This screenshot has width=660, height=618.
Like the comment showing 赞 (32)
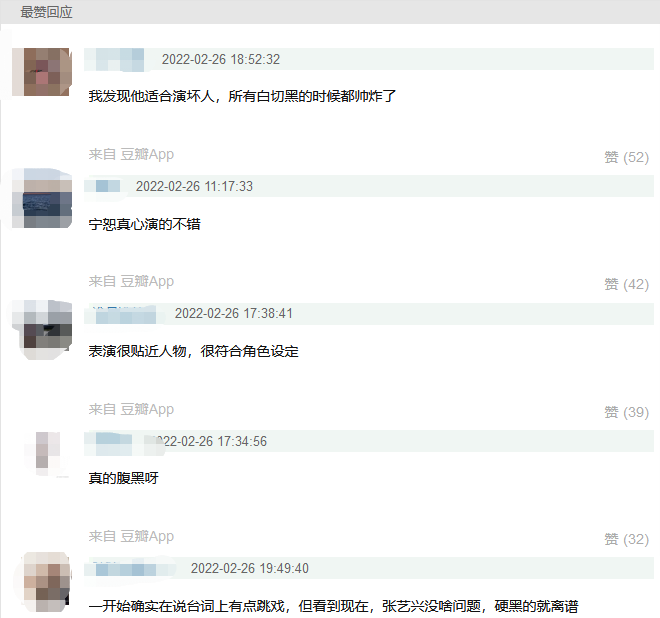point(626,539)
